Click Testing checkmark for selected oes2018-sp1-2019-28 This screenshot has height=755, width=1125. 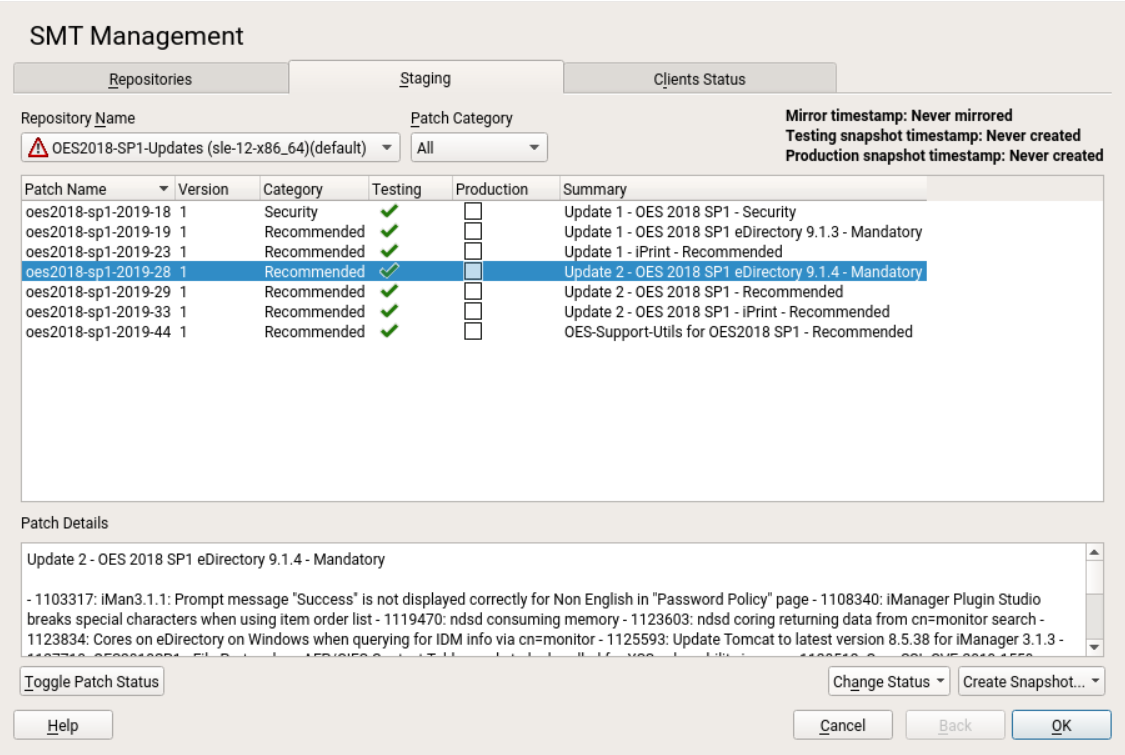(x=389, y=271)
